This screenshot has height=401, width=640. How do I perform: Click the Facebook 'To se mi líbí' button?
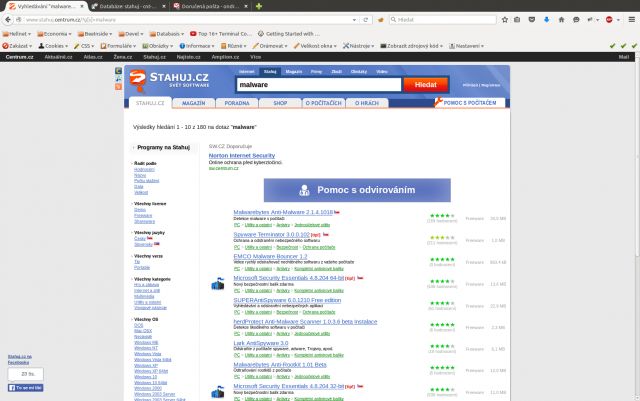pyautogui.click(x=26, y=387)
